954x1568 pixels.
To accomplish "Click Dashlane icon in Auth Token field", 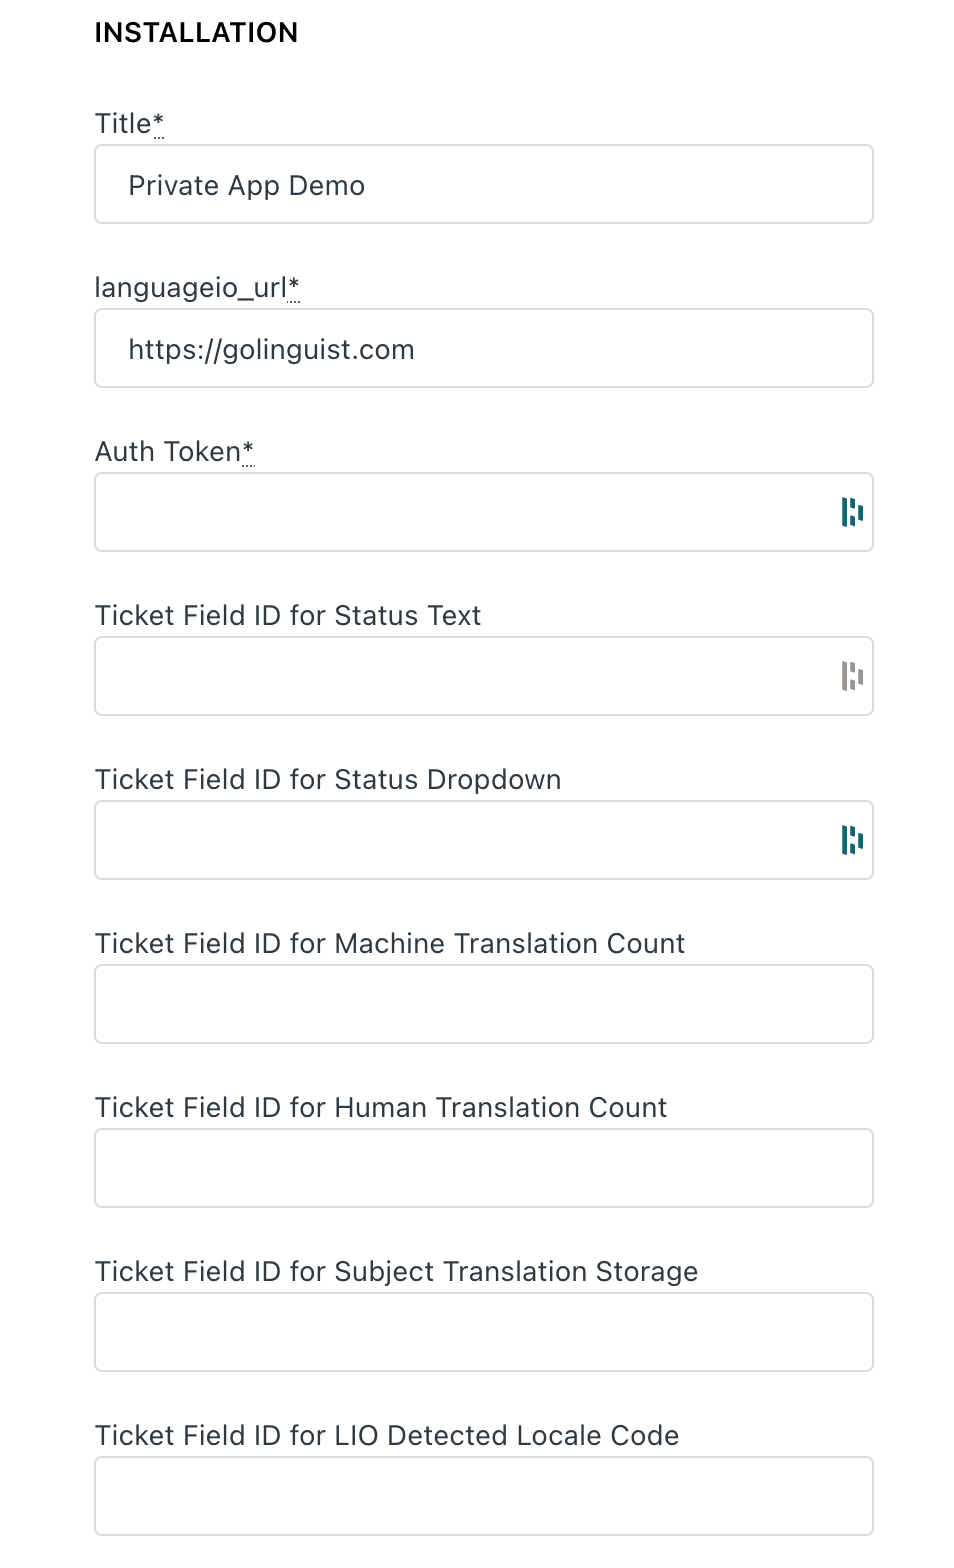I will [x=852, y=512].
